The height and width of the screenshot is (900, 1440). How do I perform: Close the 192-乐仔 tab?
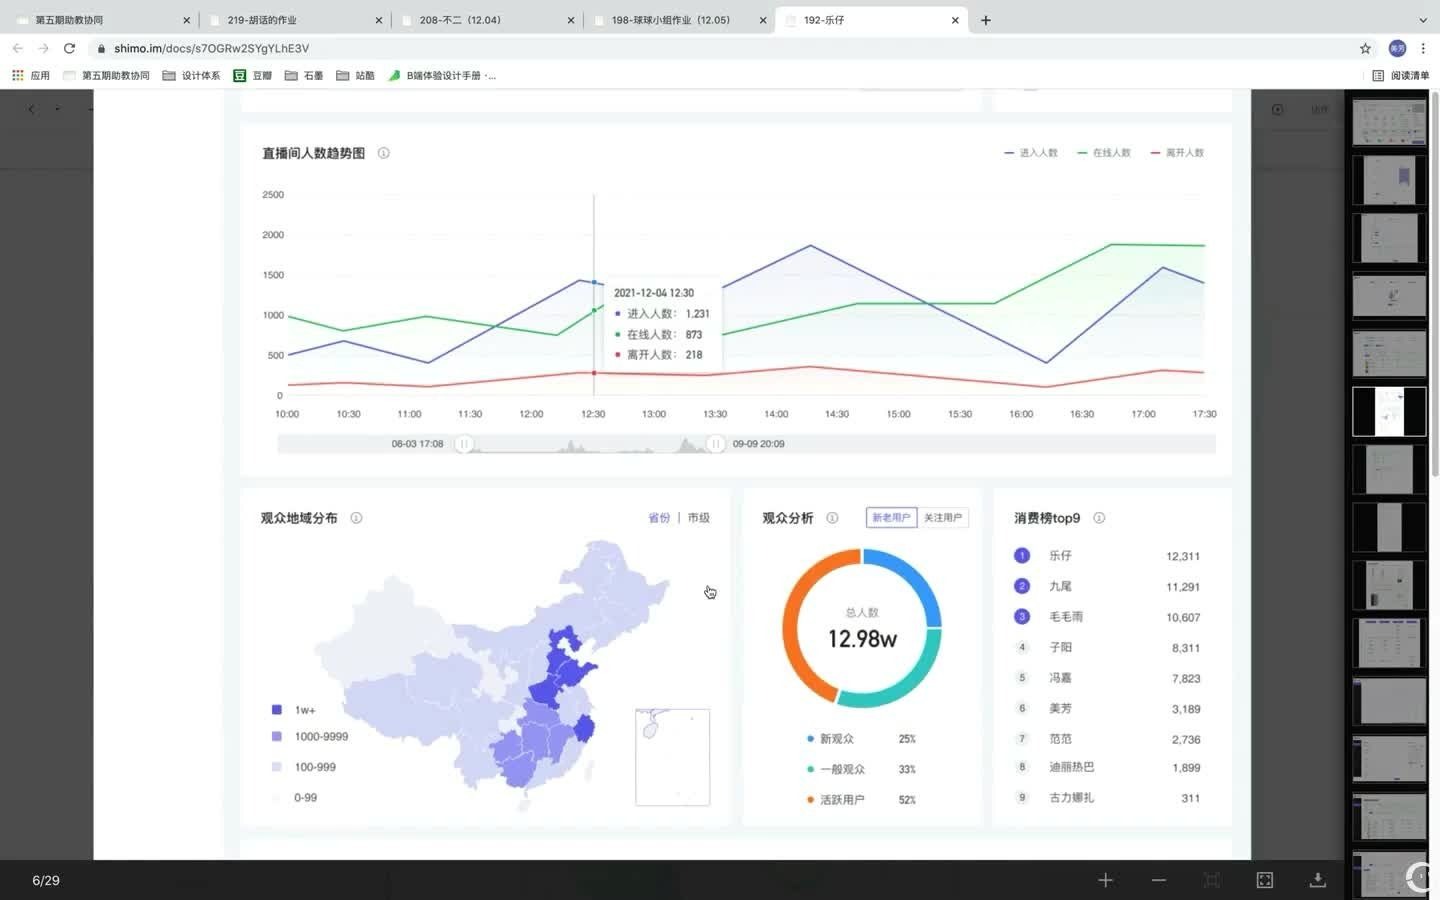[955, 20]
